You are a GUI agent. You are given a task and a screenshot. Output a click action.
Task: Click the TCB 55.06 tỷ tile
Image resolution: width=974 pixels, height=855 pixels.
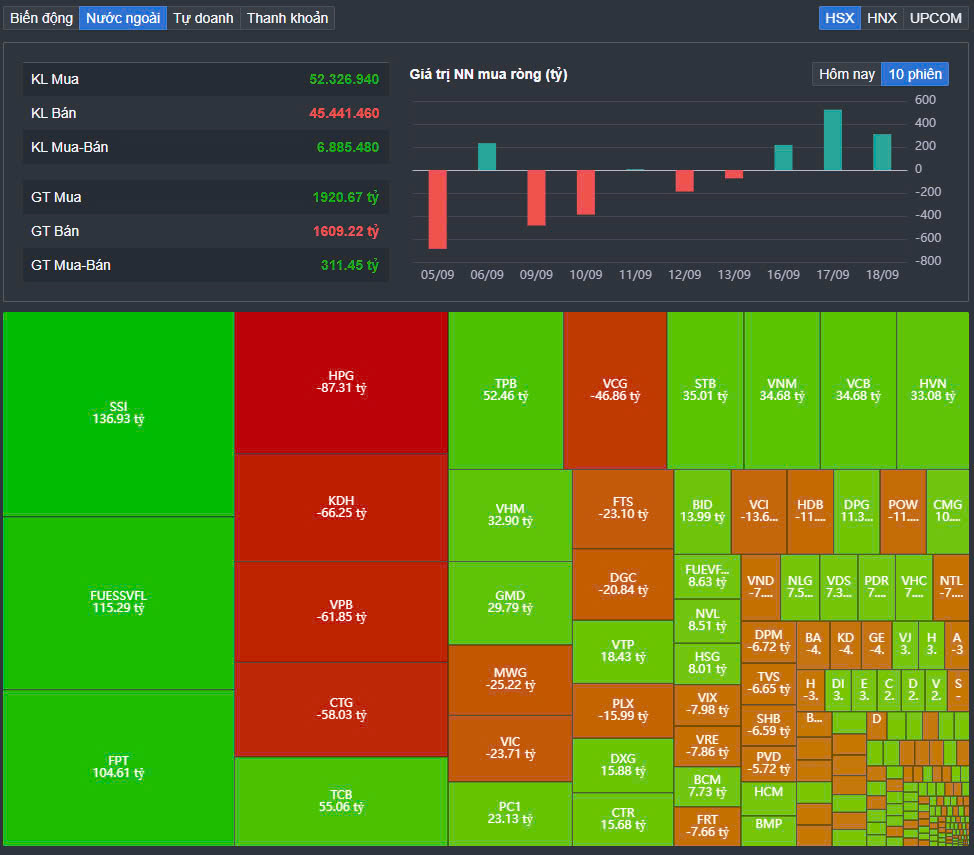(341, 801)
